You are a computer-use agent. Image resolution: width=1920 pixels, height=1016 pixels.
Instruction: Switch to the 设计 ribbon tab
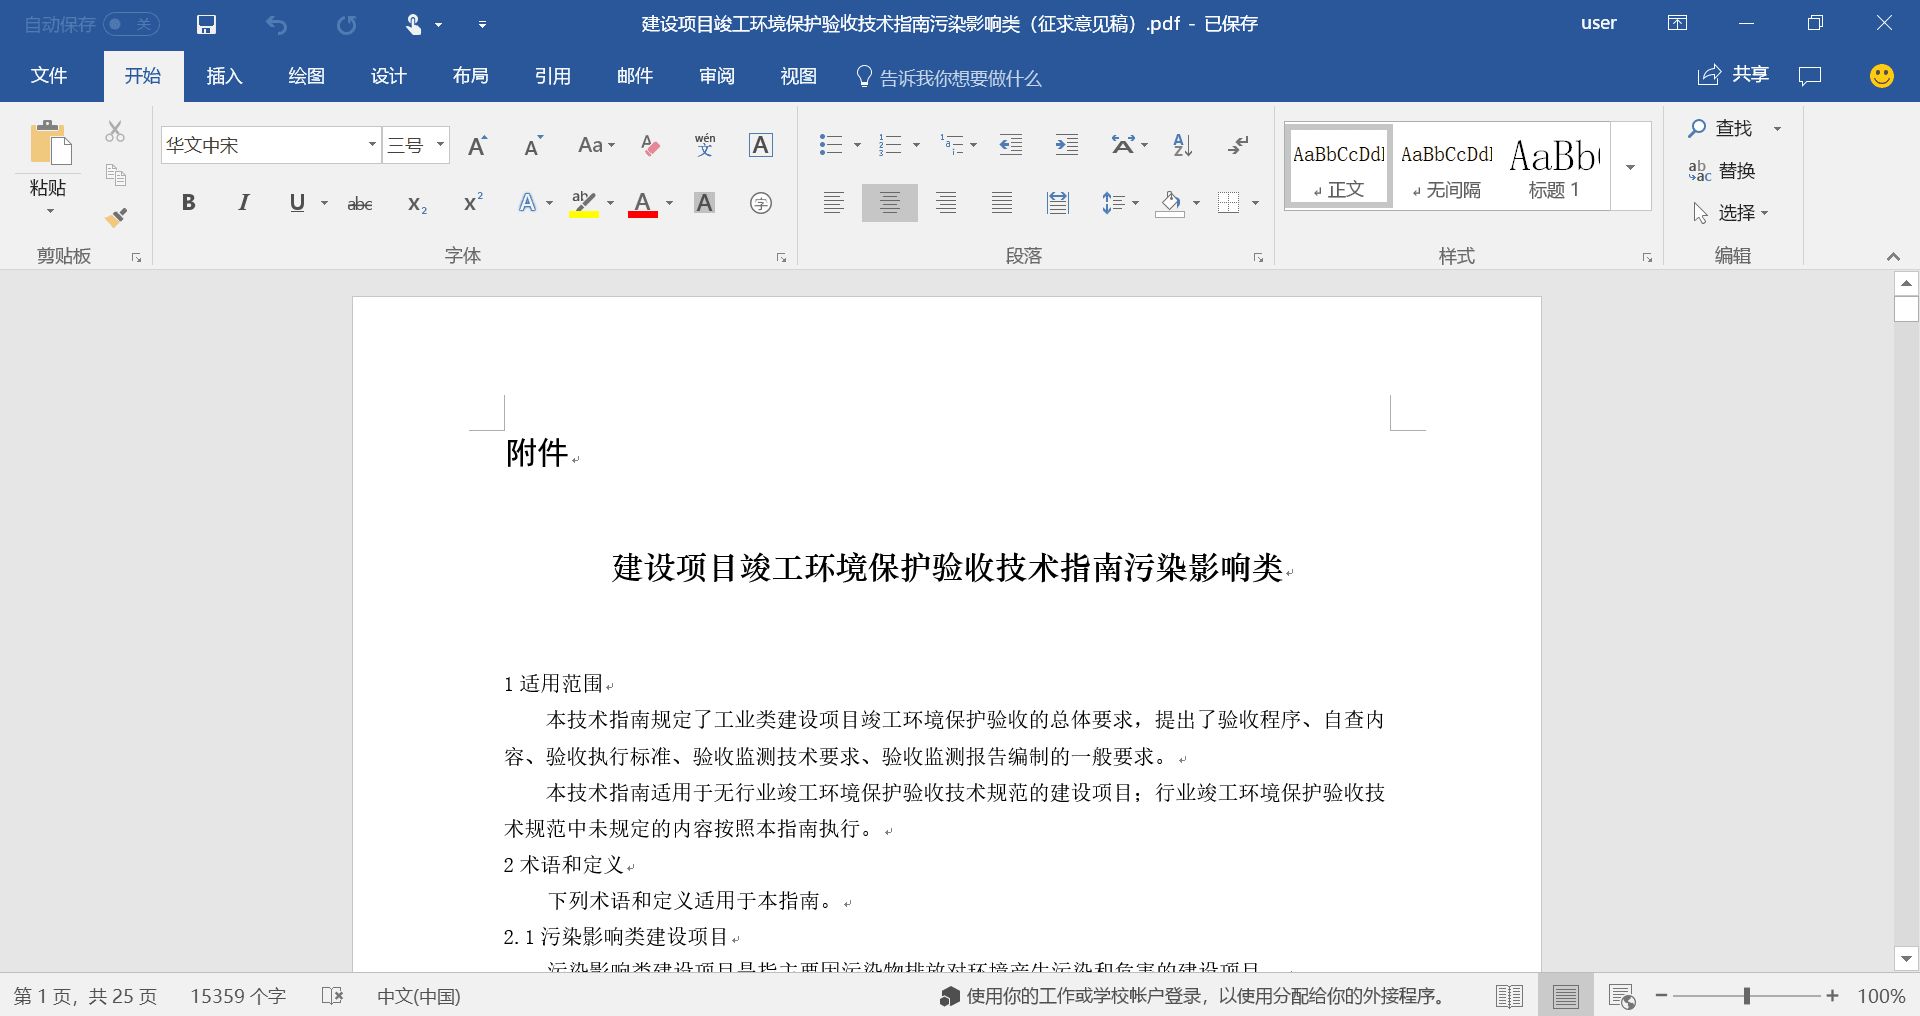388,76
